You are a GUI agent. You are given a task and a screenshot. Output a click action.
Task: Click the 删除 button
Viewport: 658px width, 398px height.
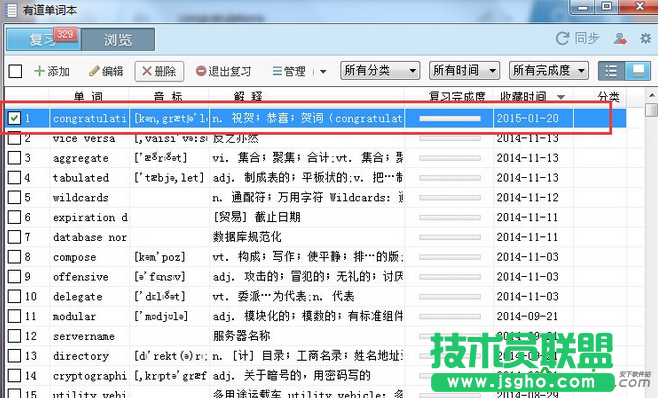[159, 71]
